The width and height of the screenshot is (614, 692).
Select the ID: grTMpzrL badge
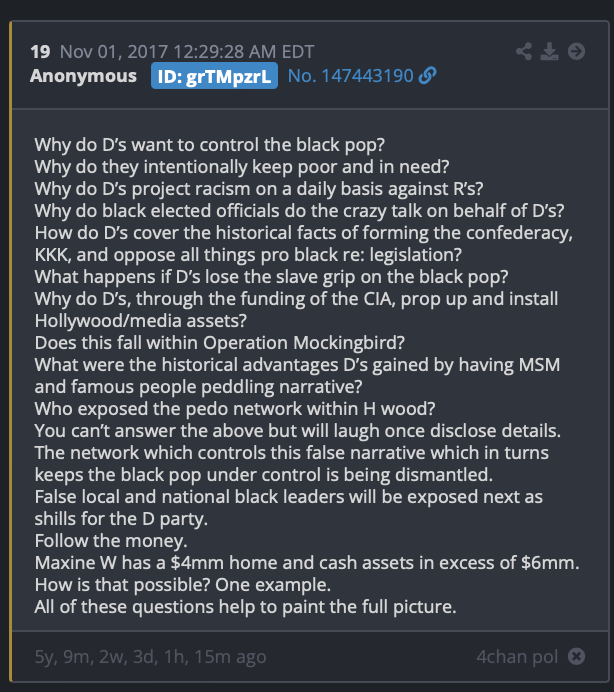[x=214, y=76]
